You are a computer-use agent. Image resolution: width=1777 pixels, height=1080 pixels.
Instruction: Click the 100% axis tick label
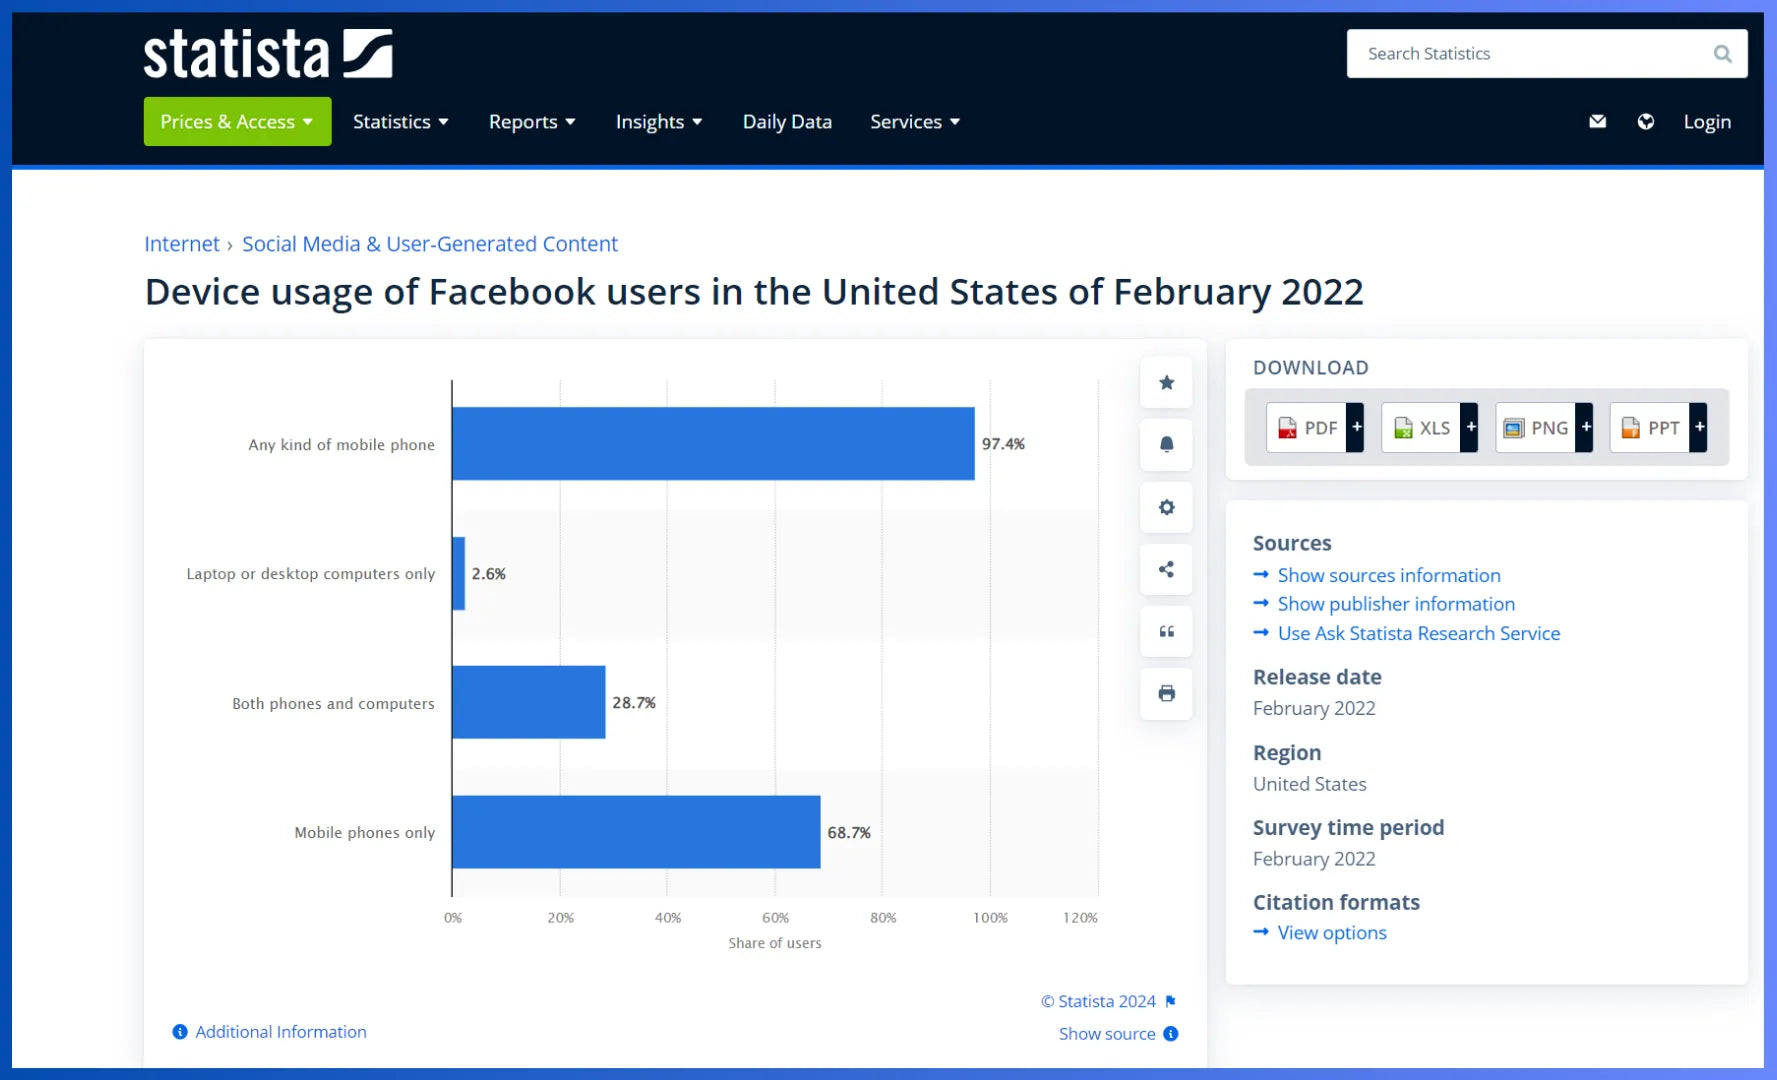click(x=990, y=917)
